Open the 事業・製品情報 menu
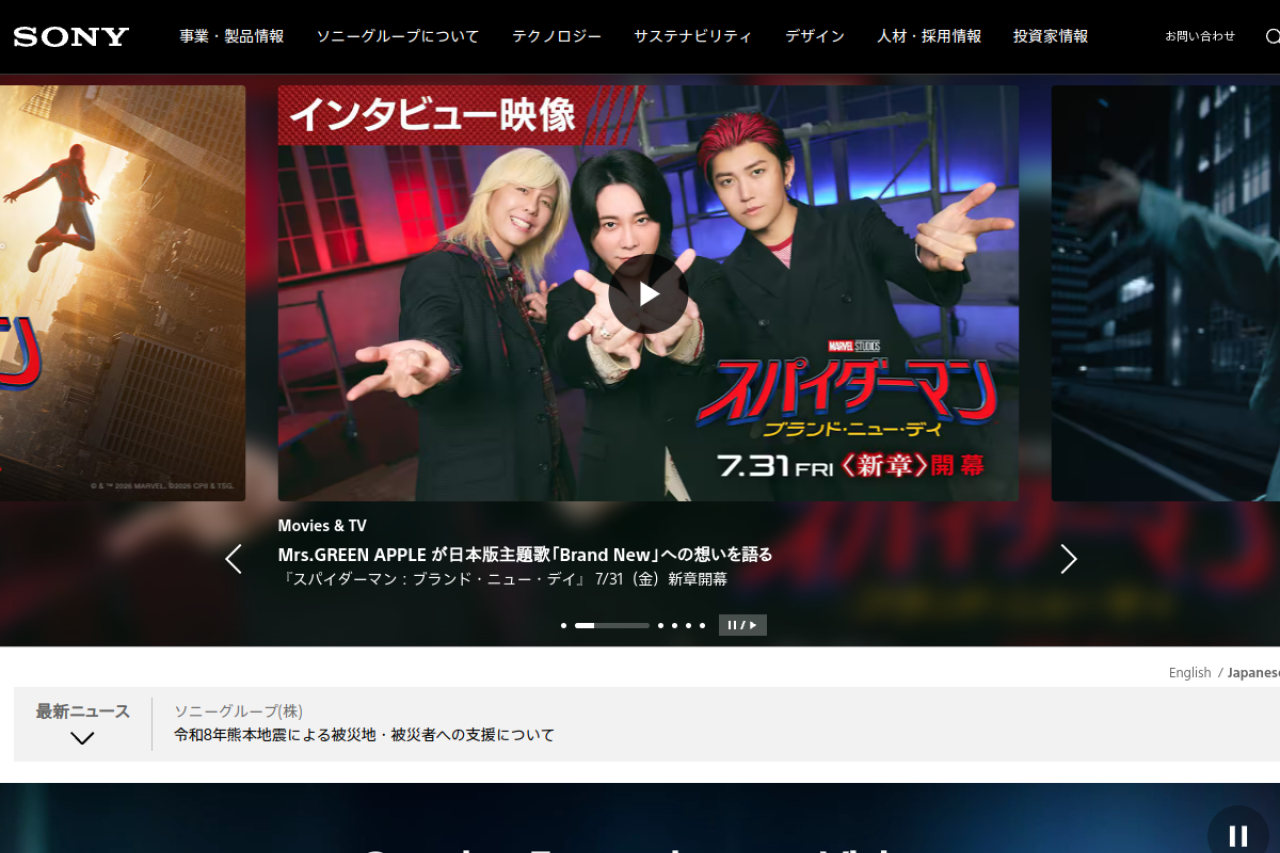Screen dimensions: 1280x853 pyautogui.click(x=232, y=36)
